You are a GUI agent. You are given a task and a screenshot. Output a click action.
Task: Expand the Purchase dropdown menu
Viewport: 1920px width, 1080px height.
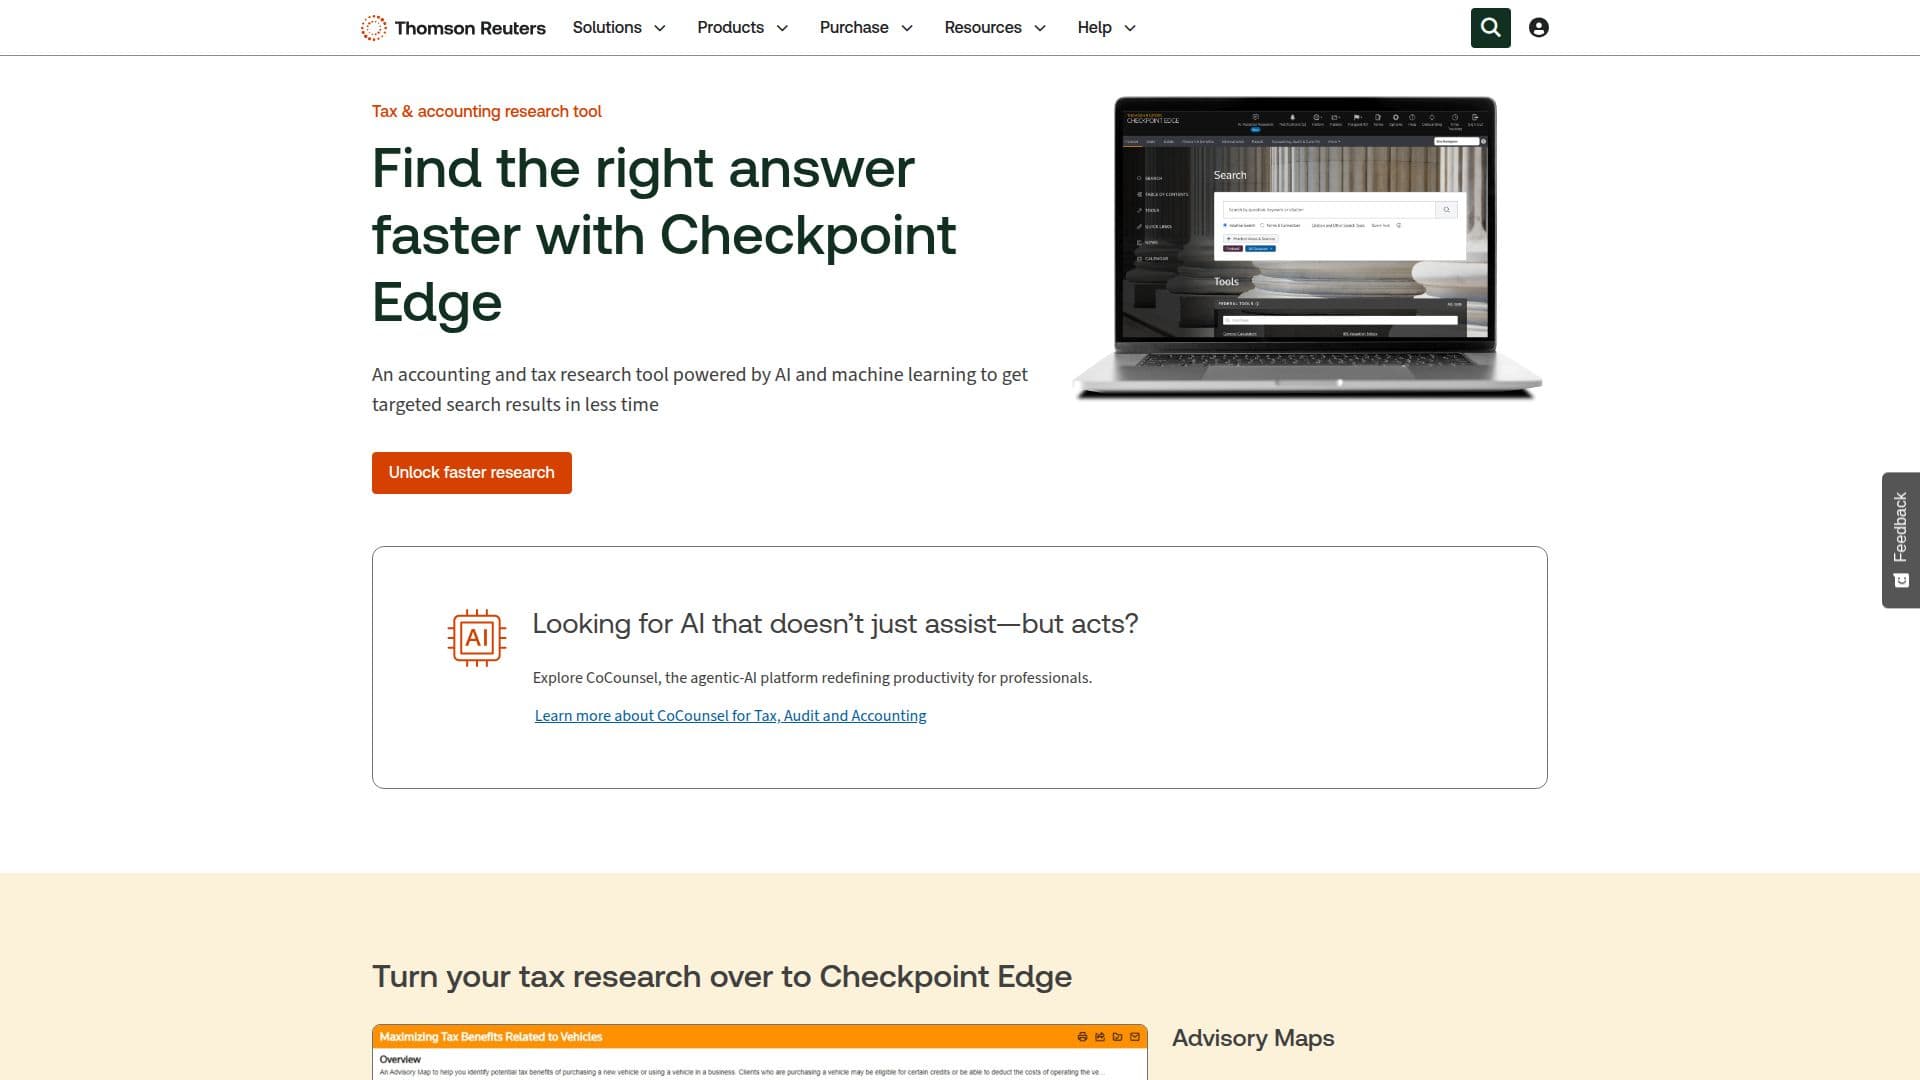click(x=866, y=28)
